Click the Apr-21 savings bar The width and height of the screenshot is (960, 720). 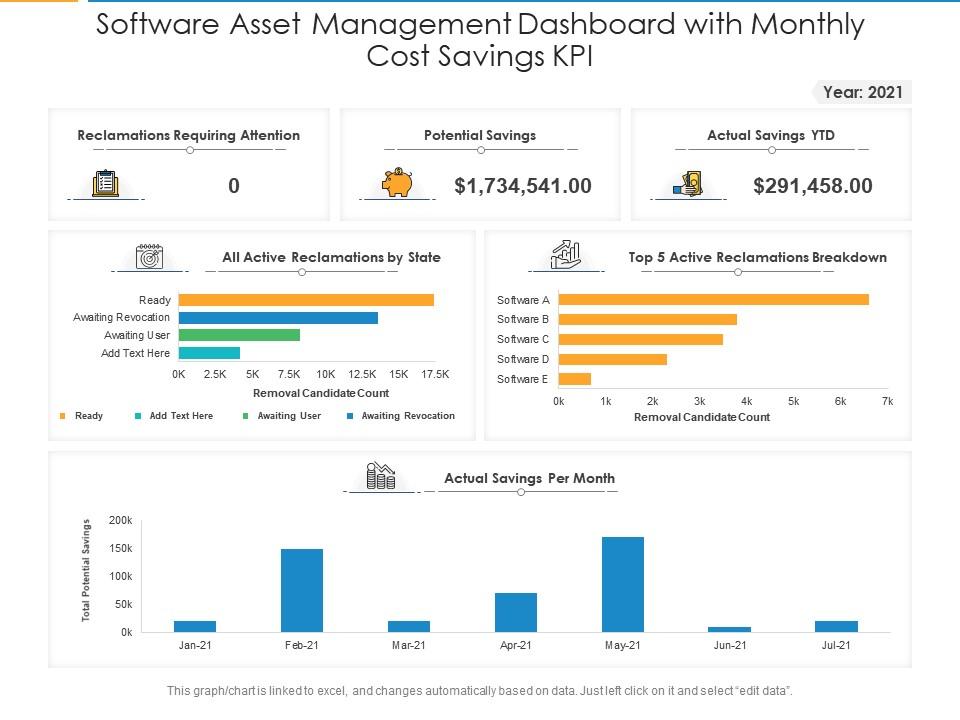tap(516, 612)
